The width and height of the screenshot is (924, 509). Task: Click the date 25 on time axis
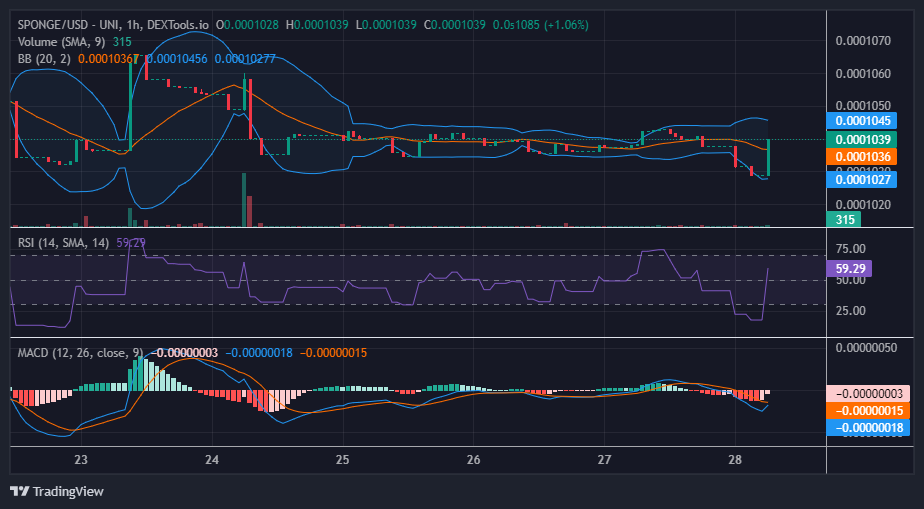[343, 460]
